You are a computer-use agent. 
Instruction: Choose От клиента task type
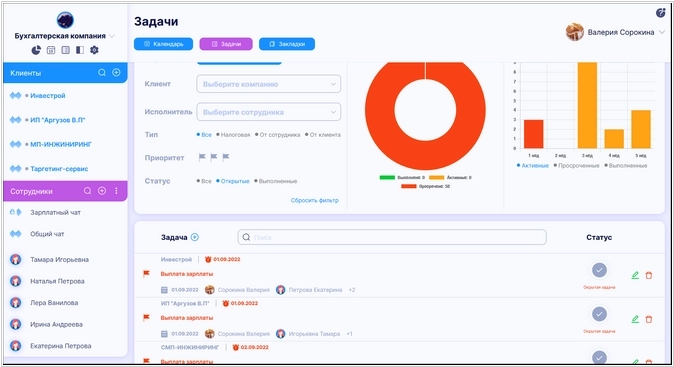coord(323,135)
